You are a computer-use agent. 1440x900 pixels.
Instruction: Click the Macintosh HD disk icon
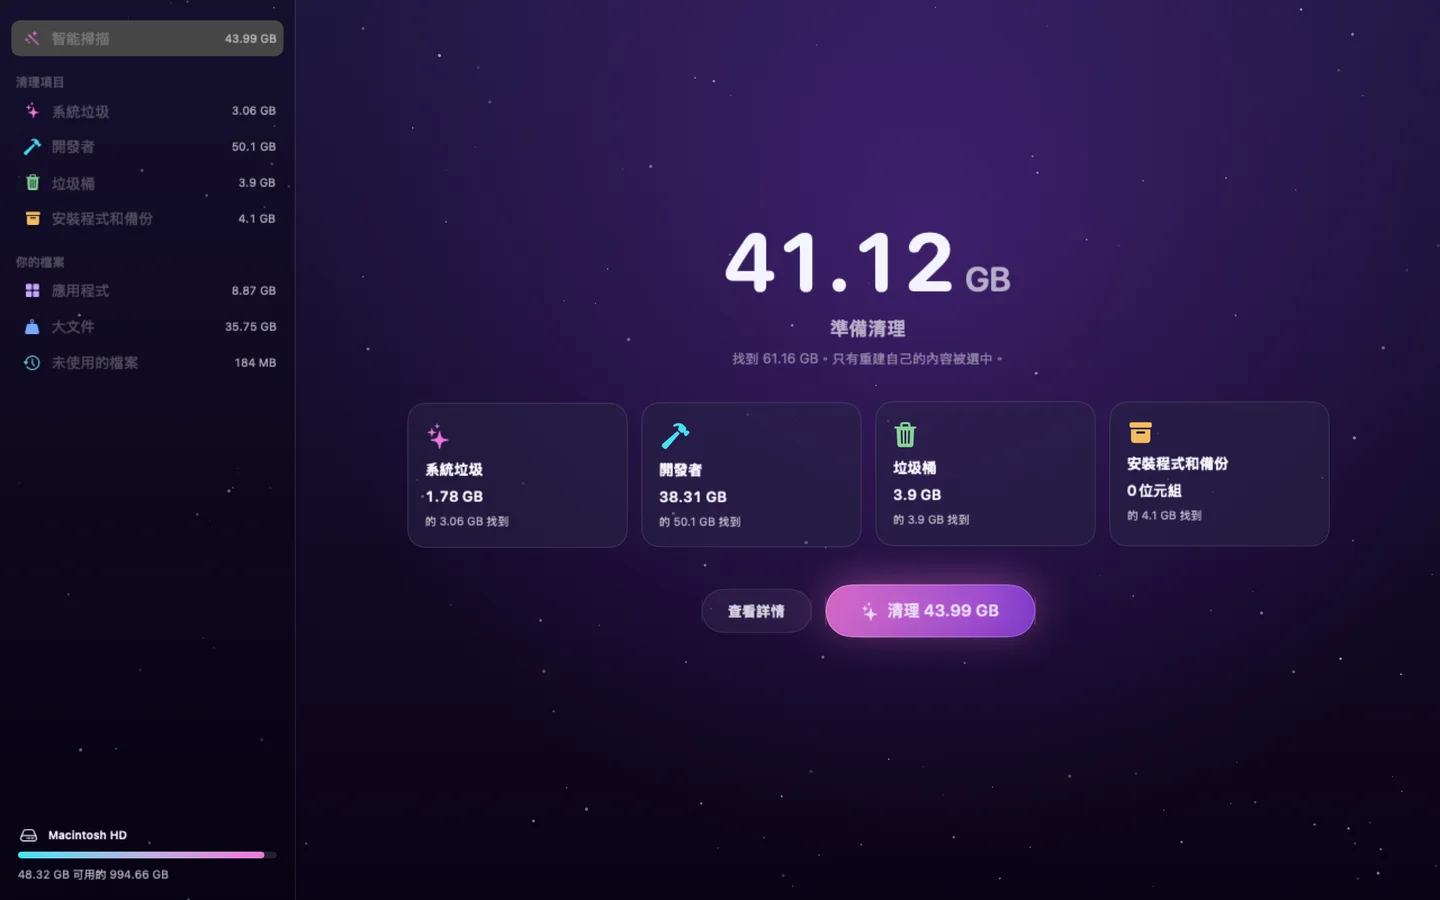click(29, 835)
